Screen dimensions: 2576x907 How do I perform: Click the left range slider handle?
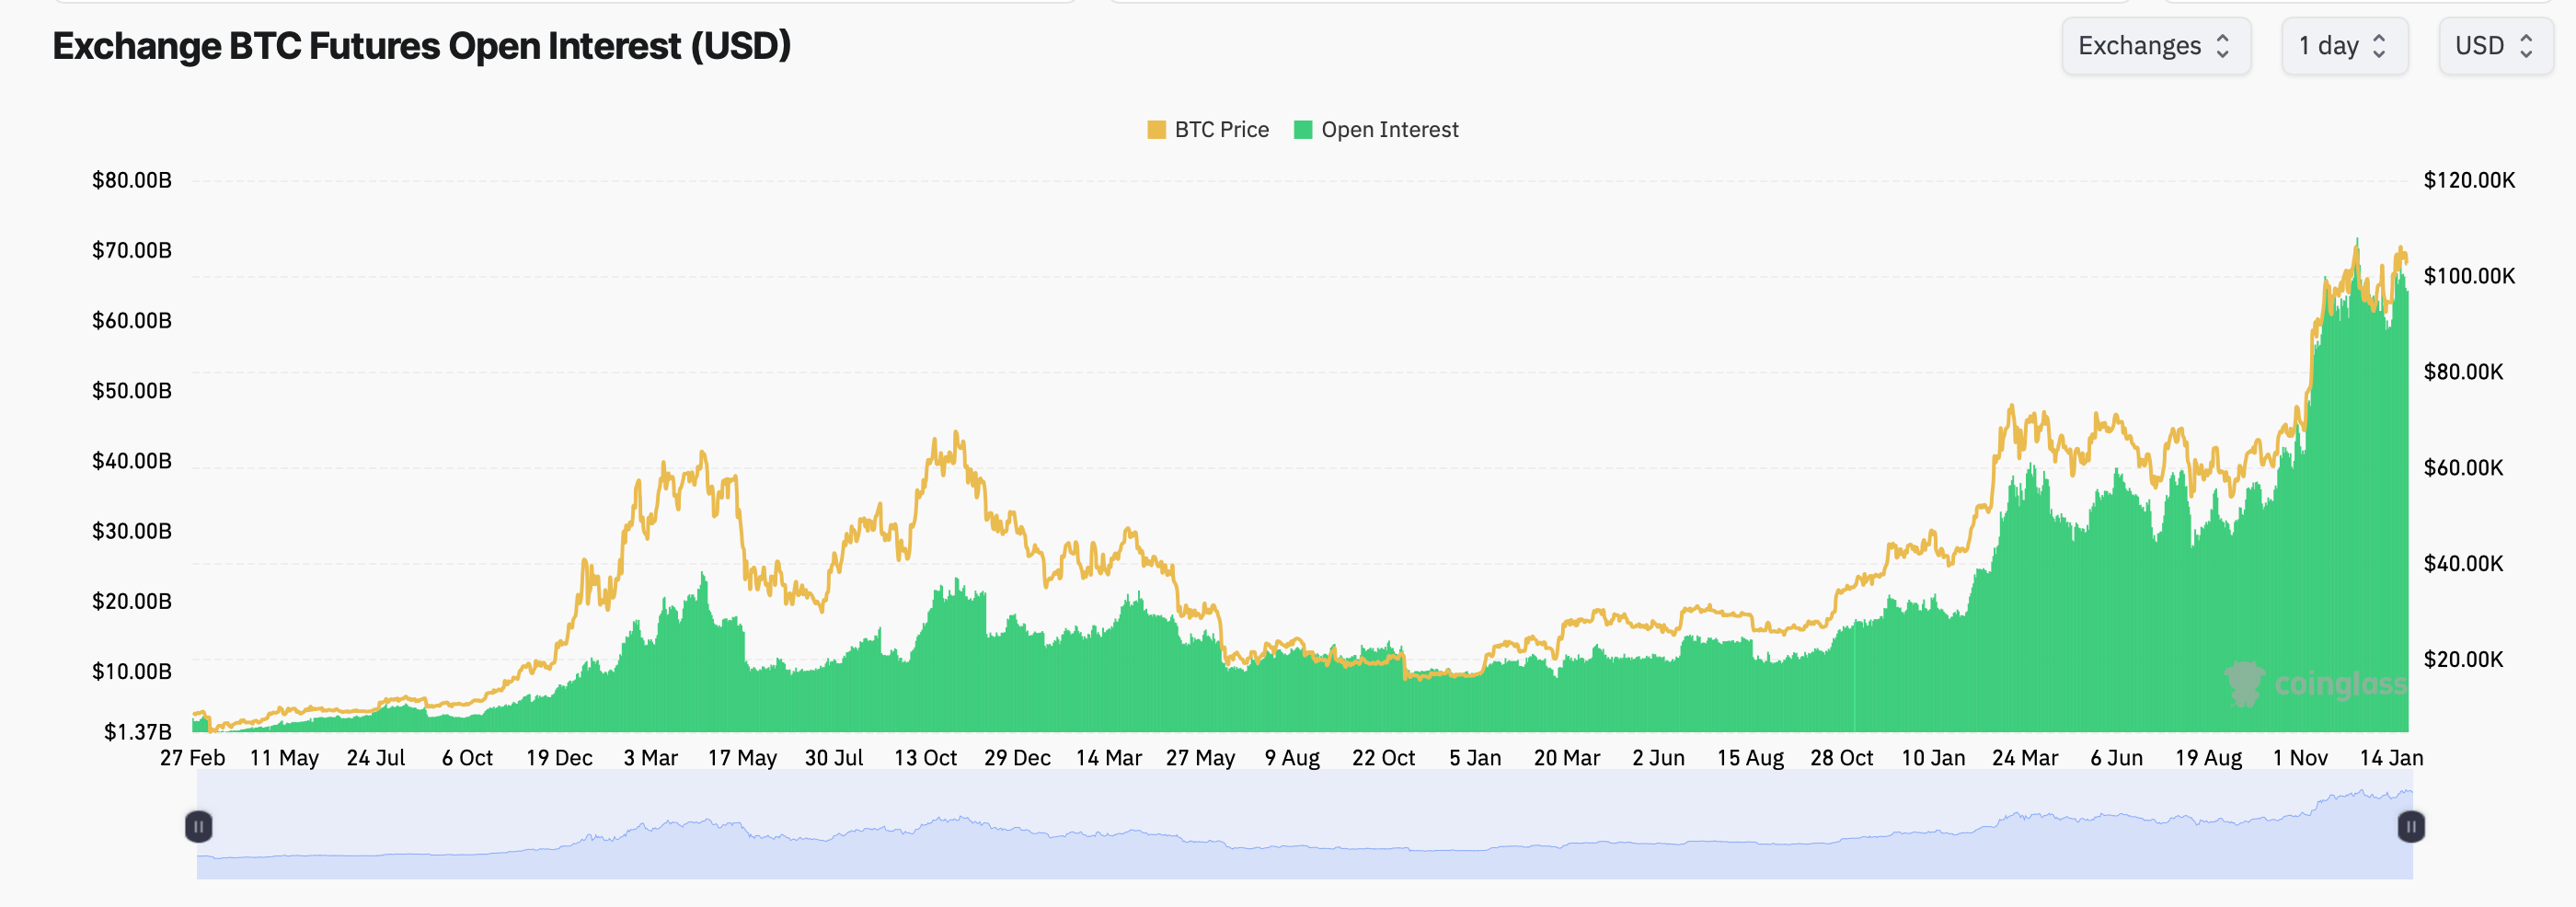[x=198, y=826]
